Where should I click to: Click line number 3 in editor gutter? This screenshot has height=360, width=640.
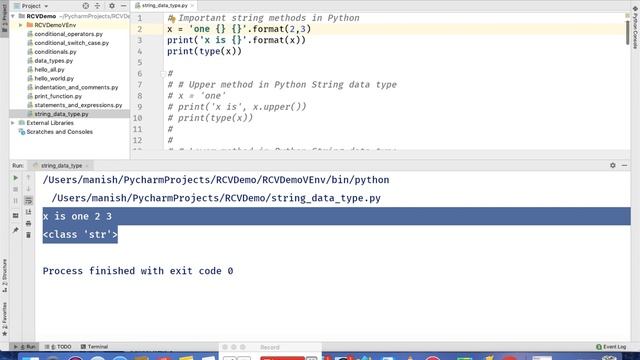[x=140, y=40]
